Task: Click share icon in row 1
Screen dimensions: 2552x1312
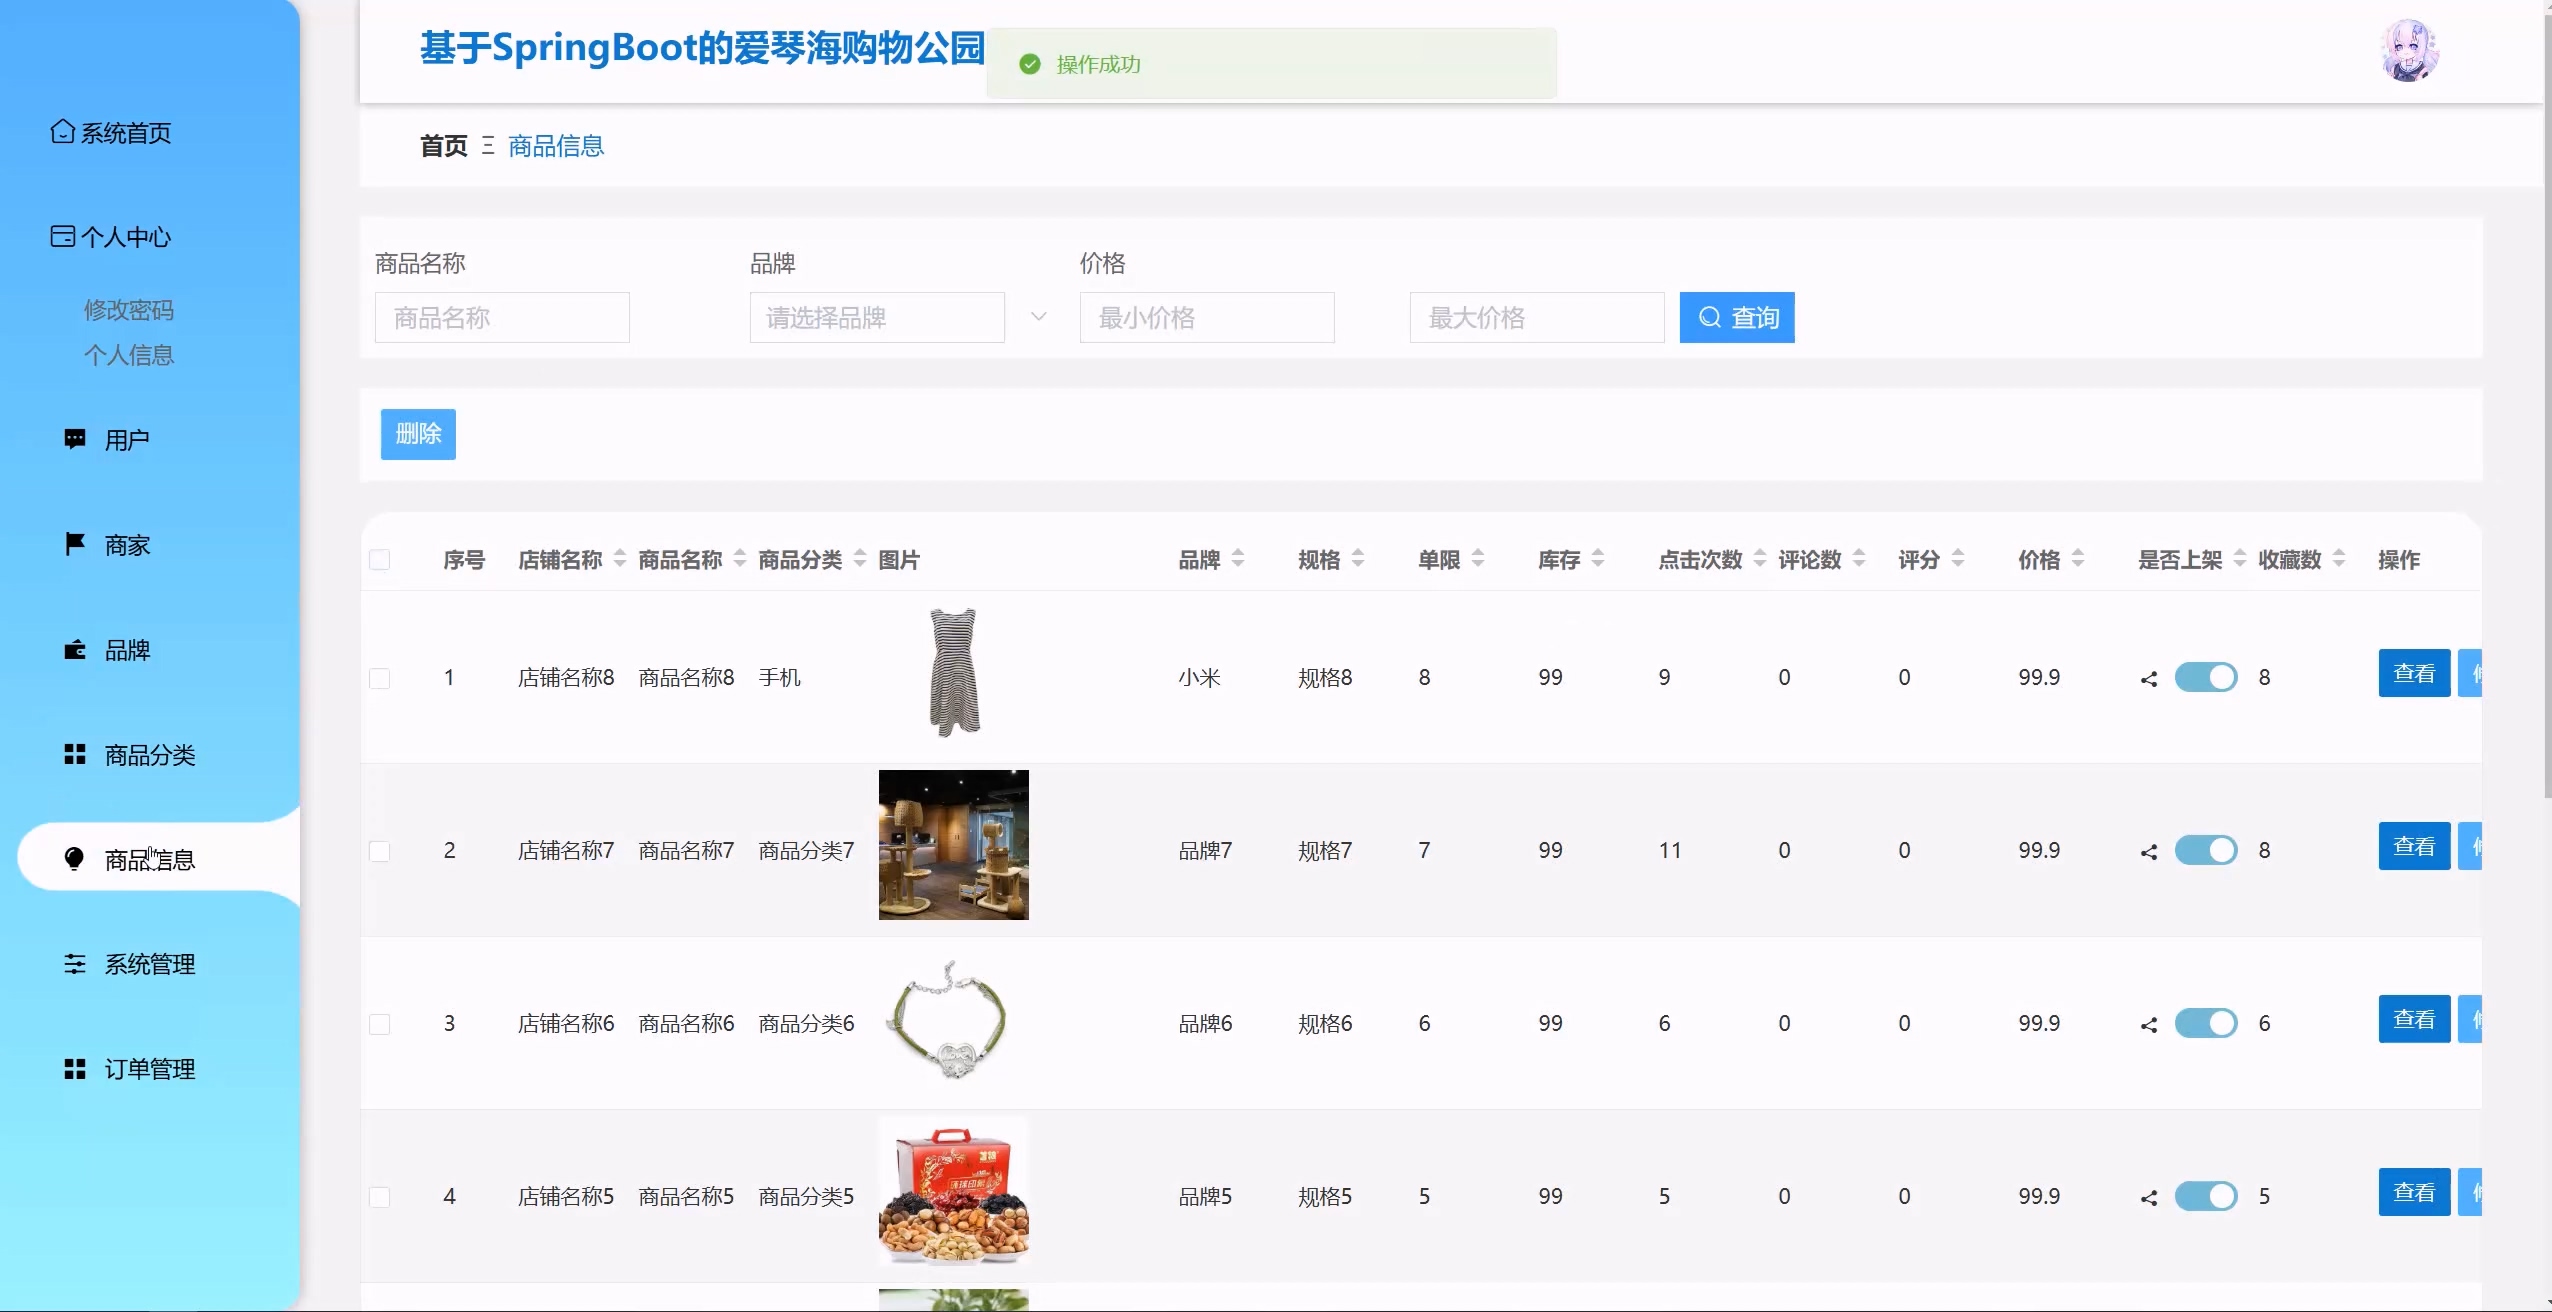Action: click(2148, 679)
